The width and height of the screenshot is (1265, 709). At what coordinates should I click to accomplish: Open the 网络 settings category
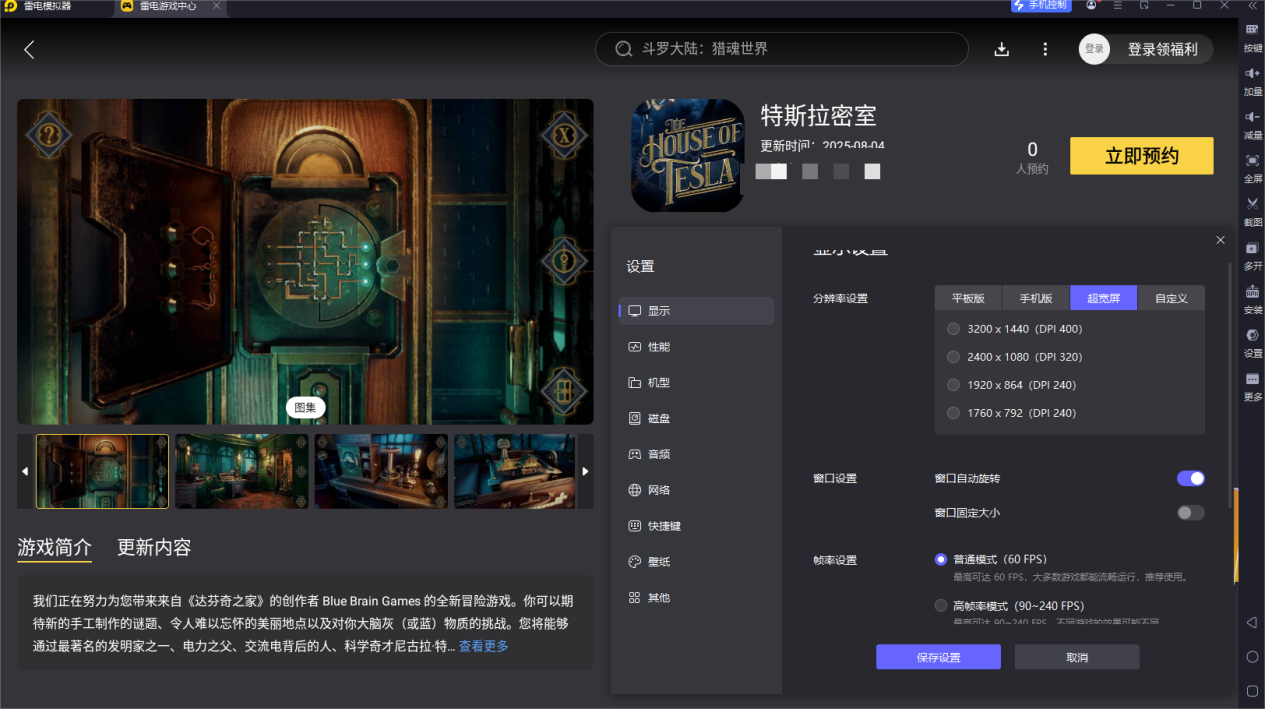click(696, 490)
